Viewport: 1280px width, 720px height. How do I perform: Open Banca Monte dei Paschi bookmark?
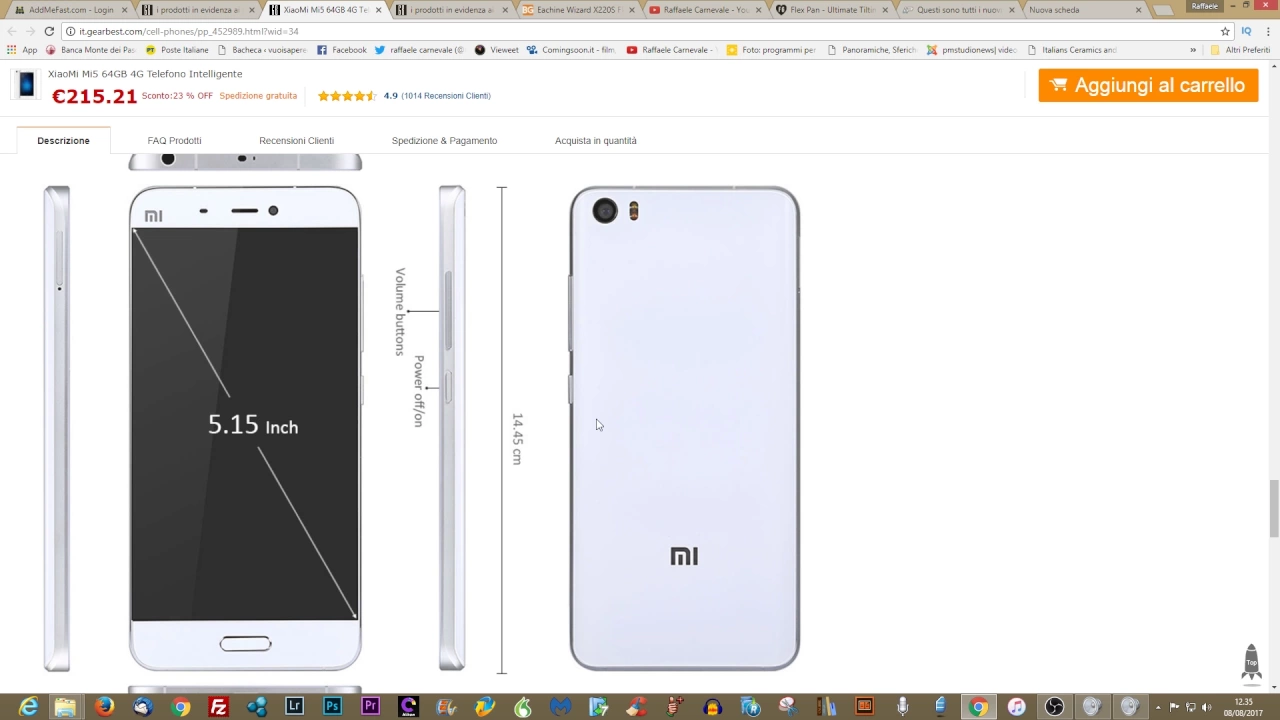click(90, 50)
